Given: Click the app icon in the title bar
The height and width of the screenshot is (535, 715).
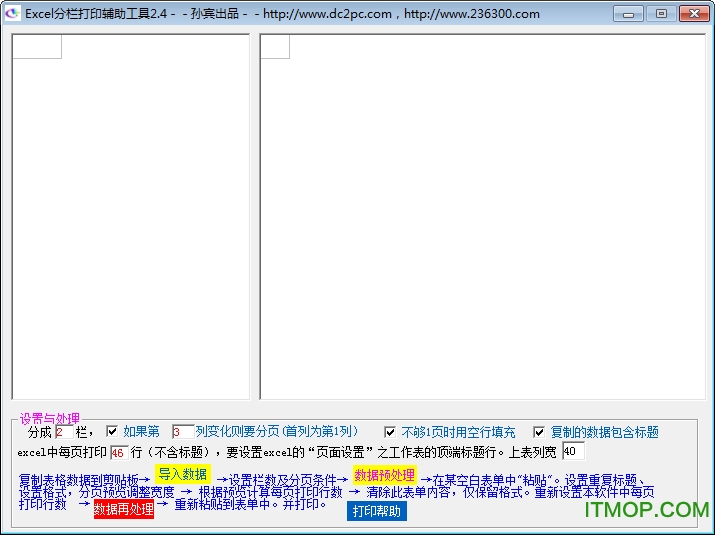Looking at the screenshot, I should [x=13, y=14].
